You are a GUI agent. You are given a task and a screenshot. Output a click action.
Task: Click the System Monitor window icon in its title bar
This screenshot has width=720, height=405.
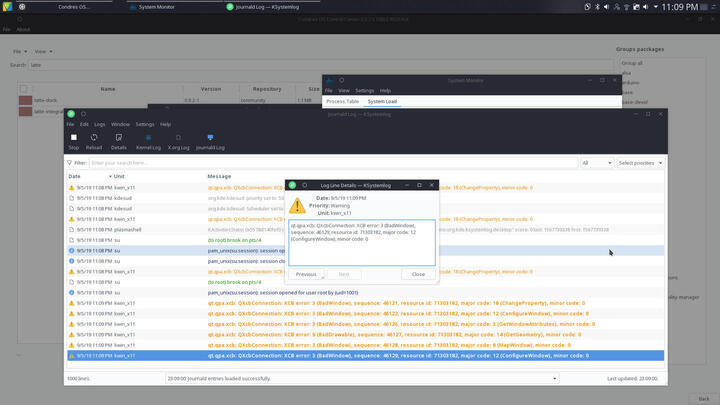[x=329, y=80]
